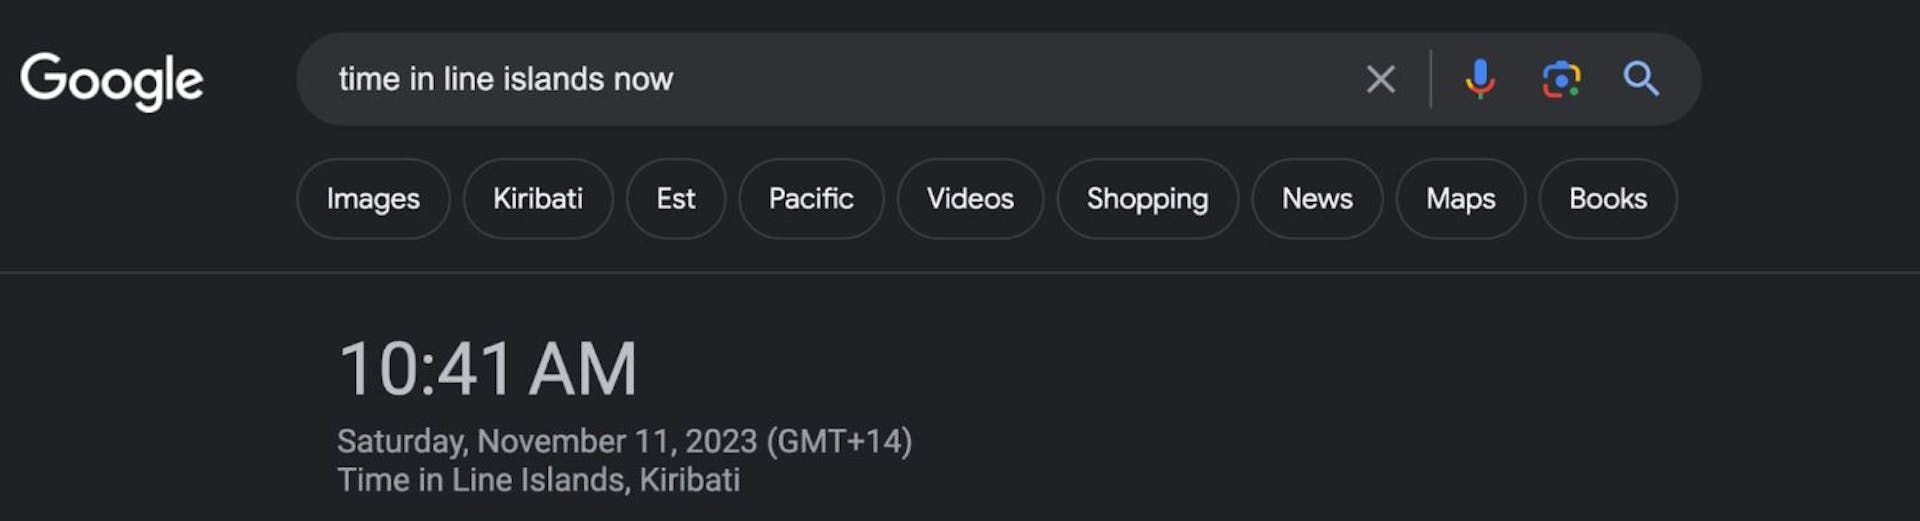Select the Images filter chip
Image resolution: width=1920 pixels, height=521 pixels.
(x=373, y=199)
